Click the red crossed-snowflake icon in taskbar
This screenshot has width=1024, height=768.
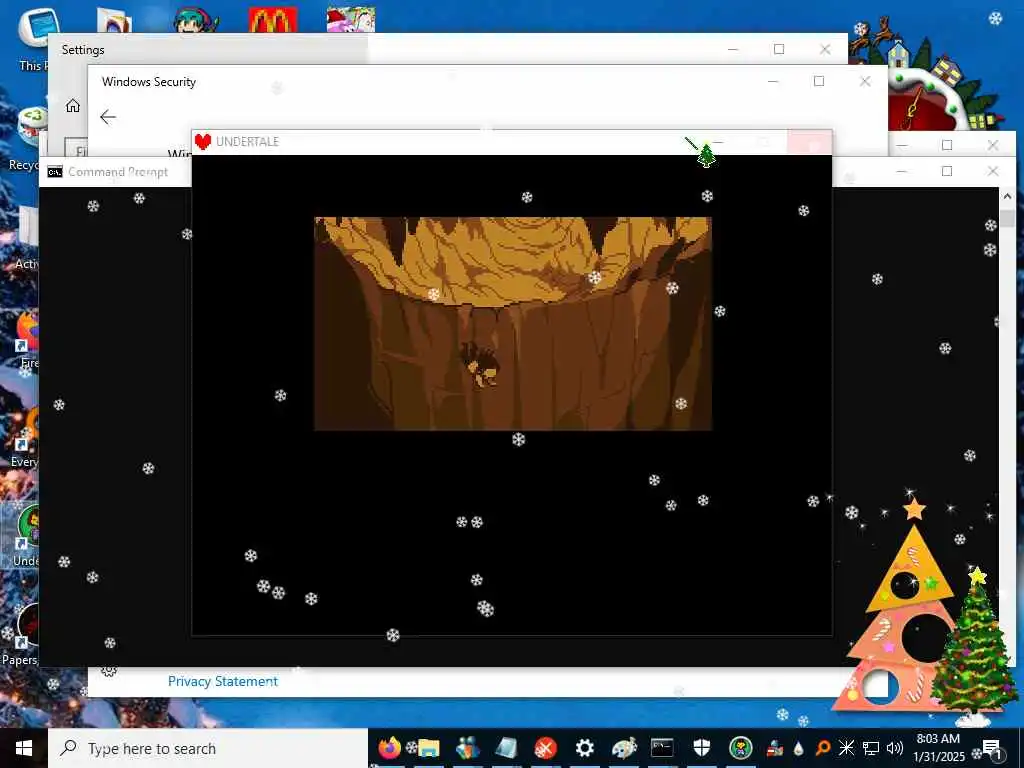[545, 748]
